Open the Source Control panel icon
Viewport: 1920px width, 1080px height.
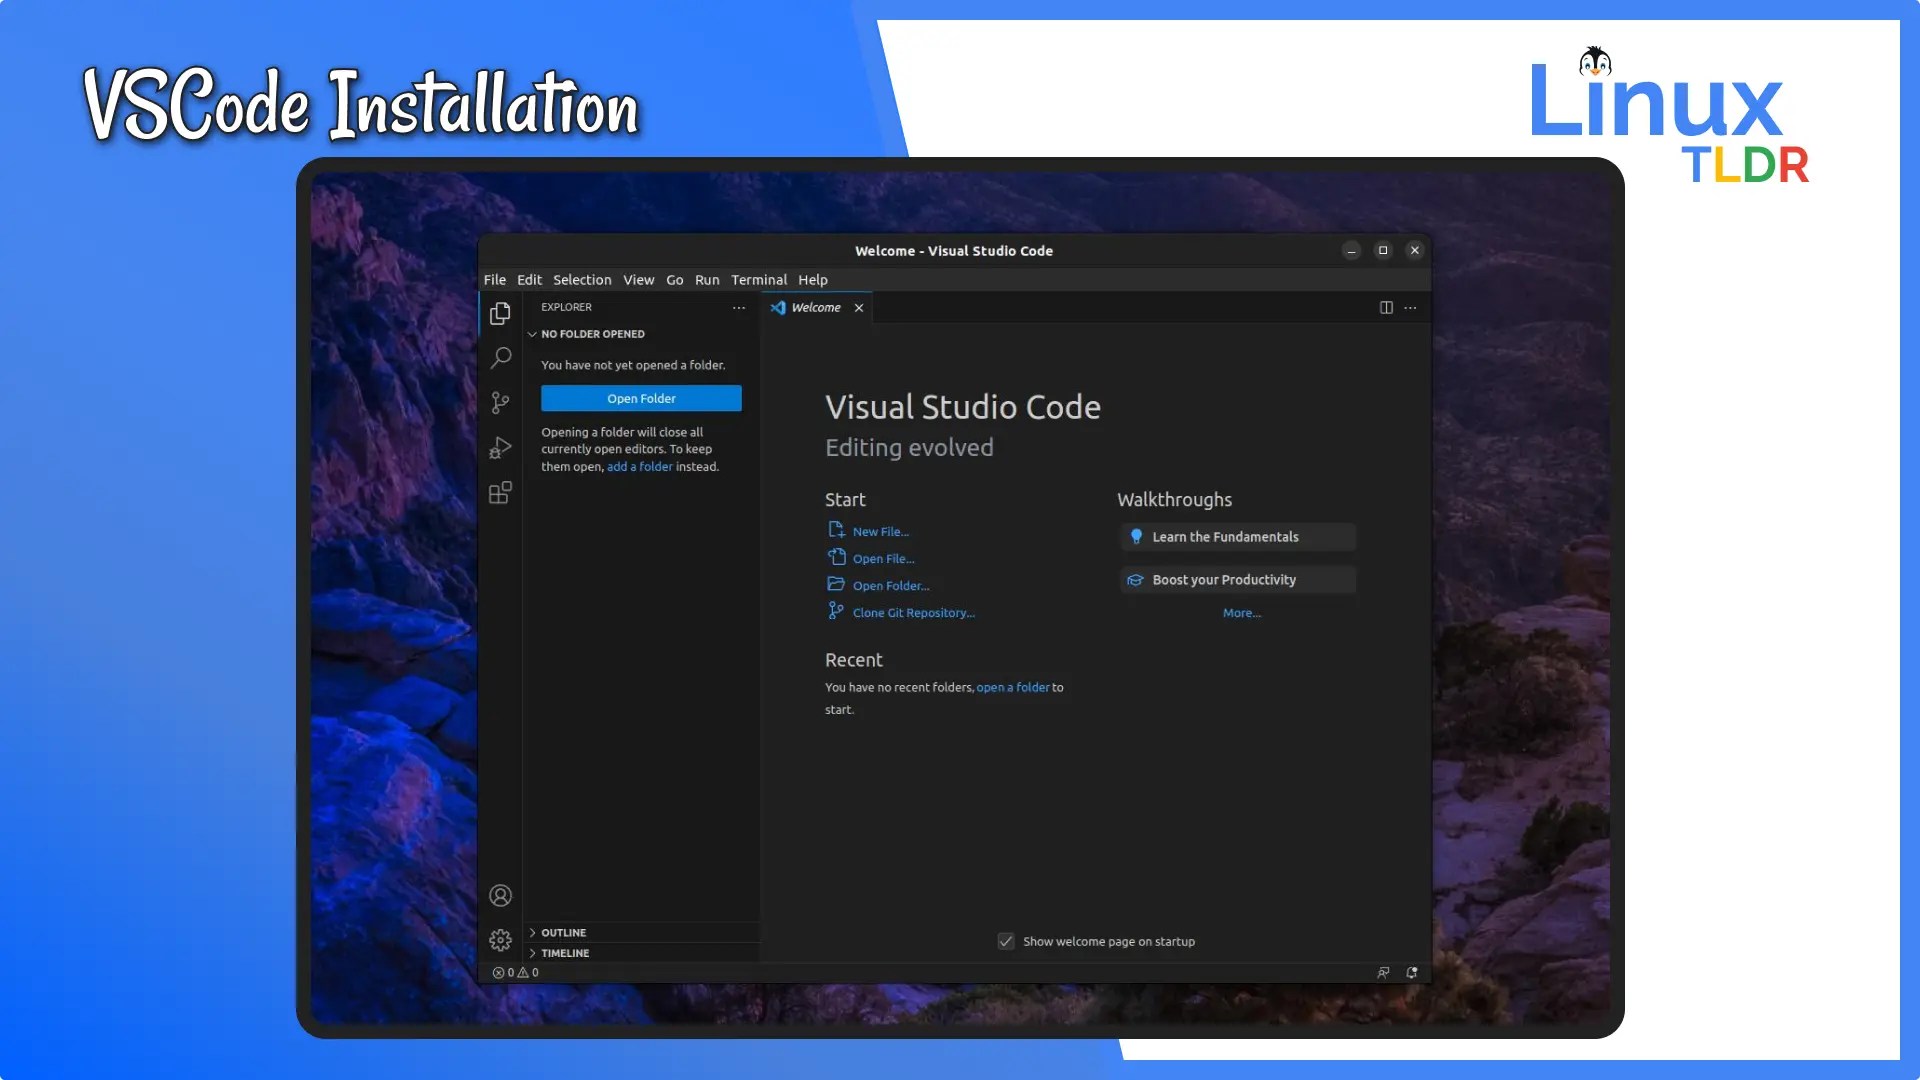tap(500, 402)
